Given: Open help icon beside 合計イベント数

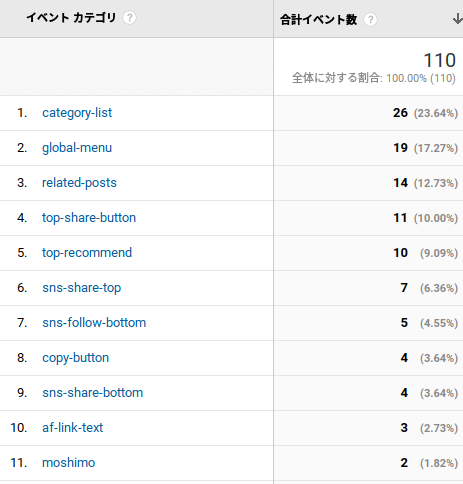Looking at the screenshot, I should click(370, 20).
